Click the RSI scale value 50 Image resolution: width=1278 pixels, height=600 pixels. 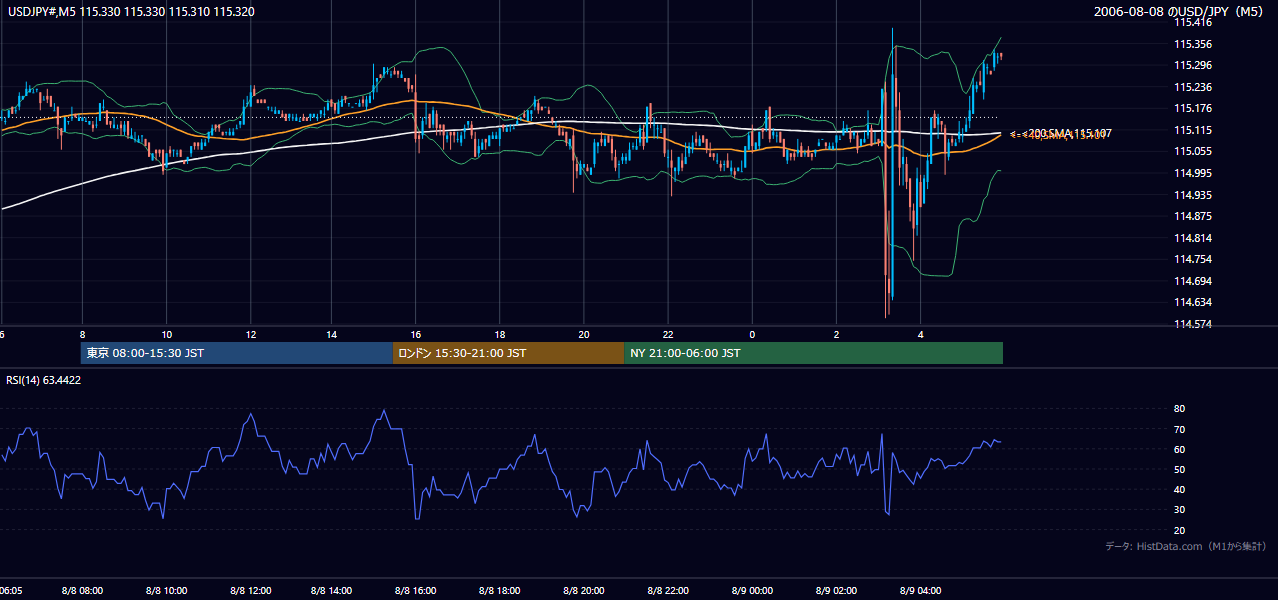click(x=1180, y=469)
